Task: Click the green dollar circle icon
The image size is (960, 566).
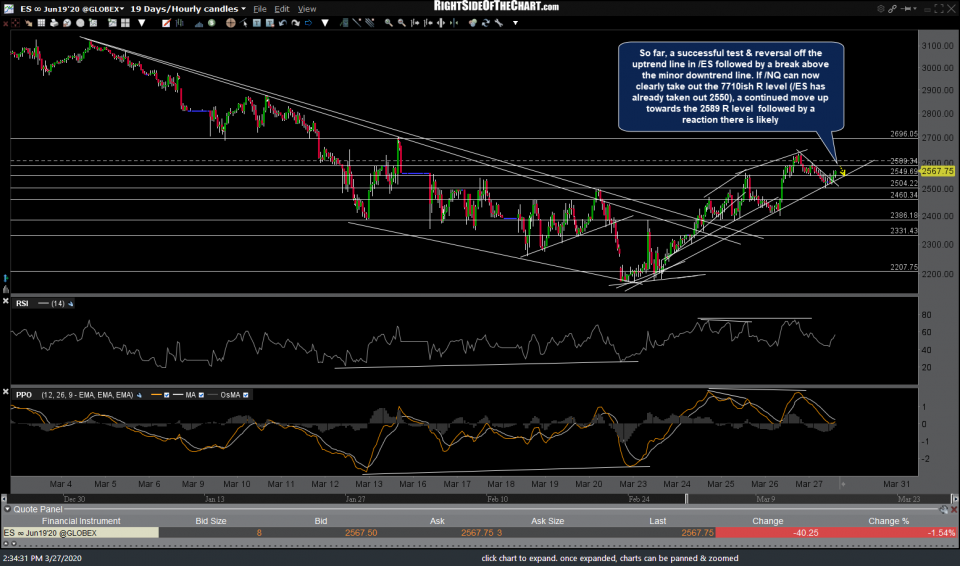Action: tap(211, 23)
